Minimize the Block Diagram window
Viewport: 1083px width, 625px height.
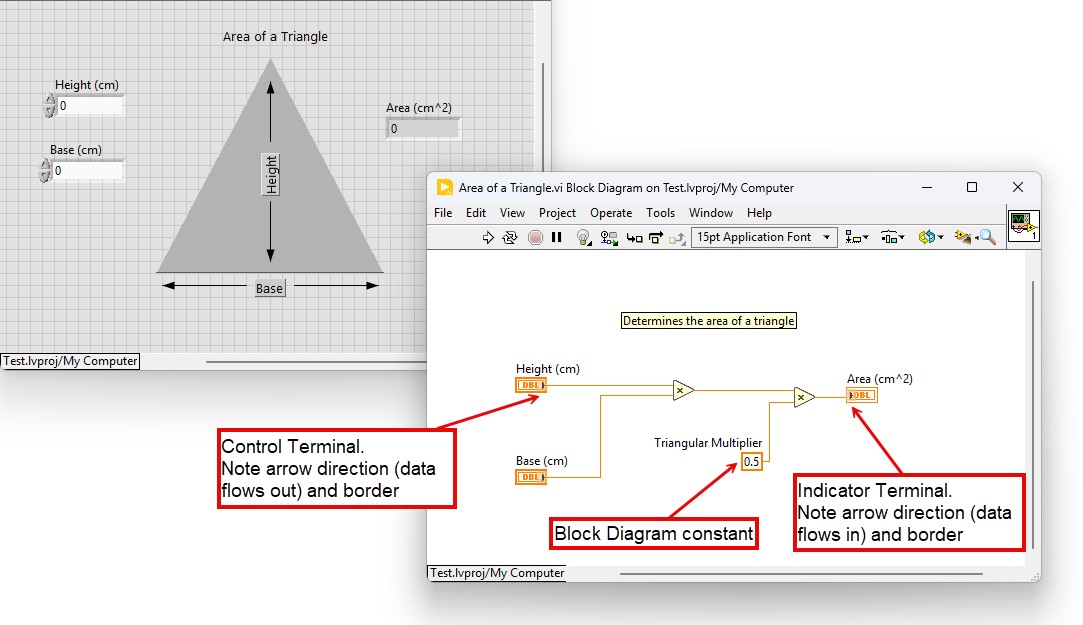(x=927, y=187)
